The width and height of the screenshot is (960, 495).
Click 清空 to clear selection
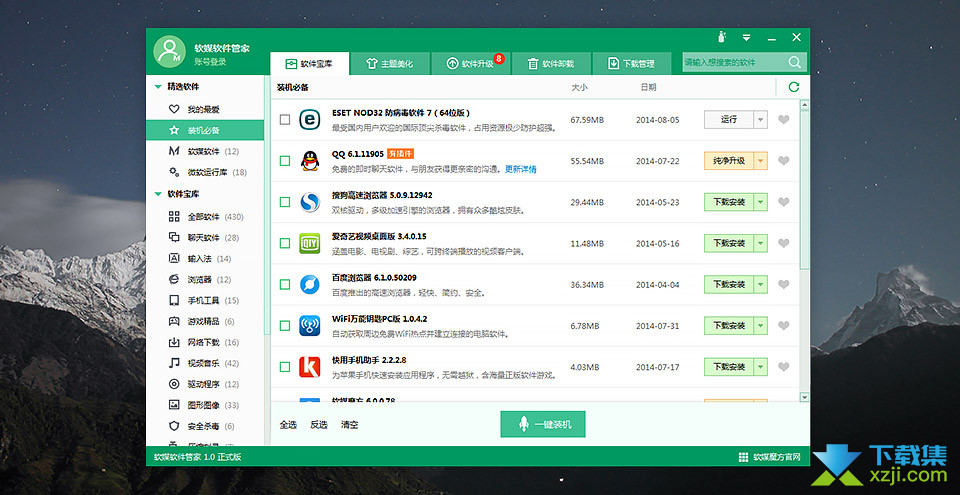(350, 425)
